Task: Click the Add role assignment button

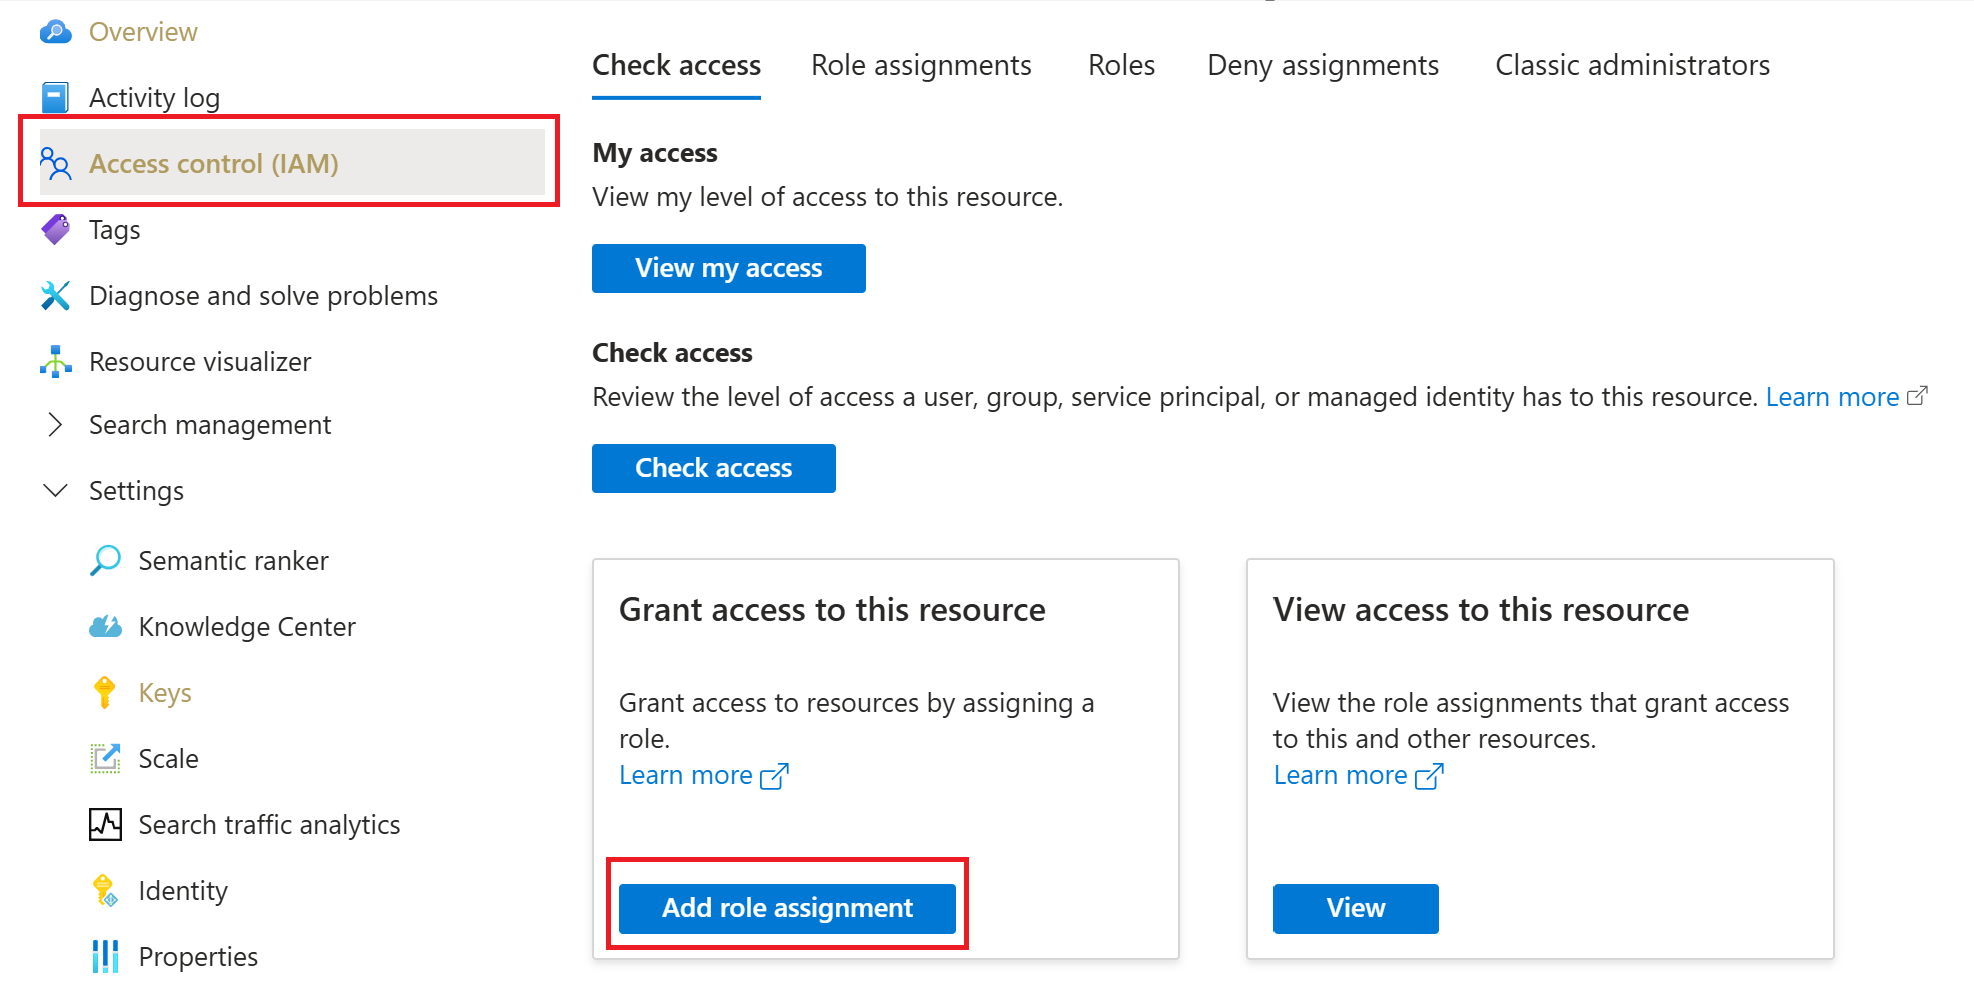Action: tap(787, 908)
